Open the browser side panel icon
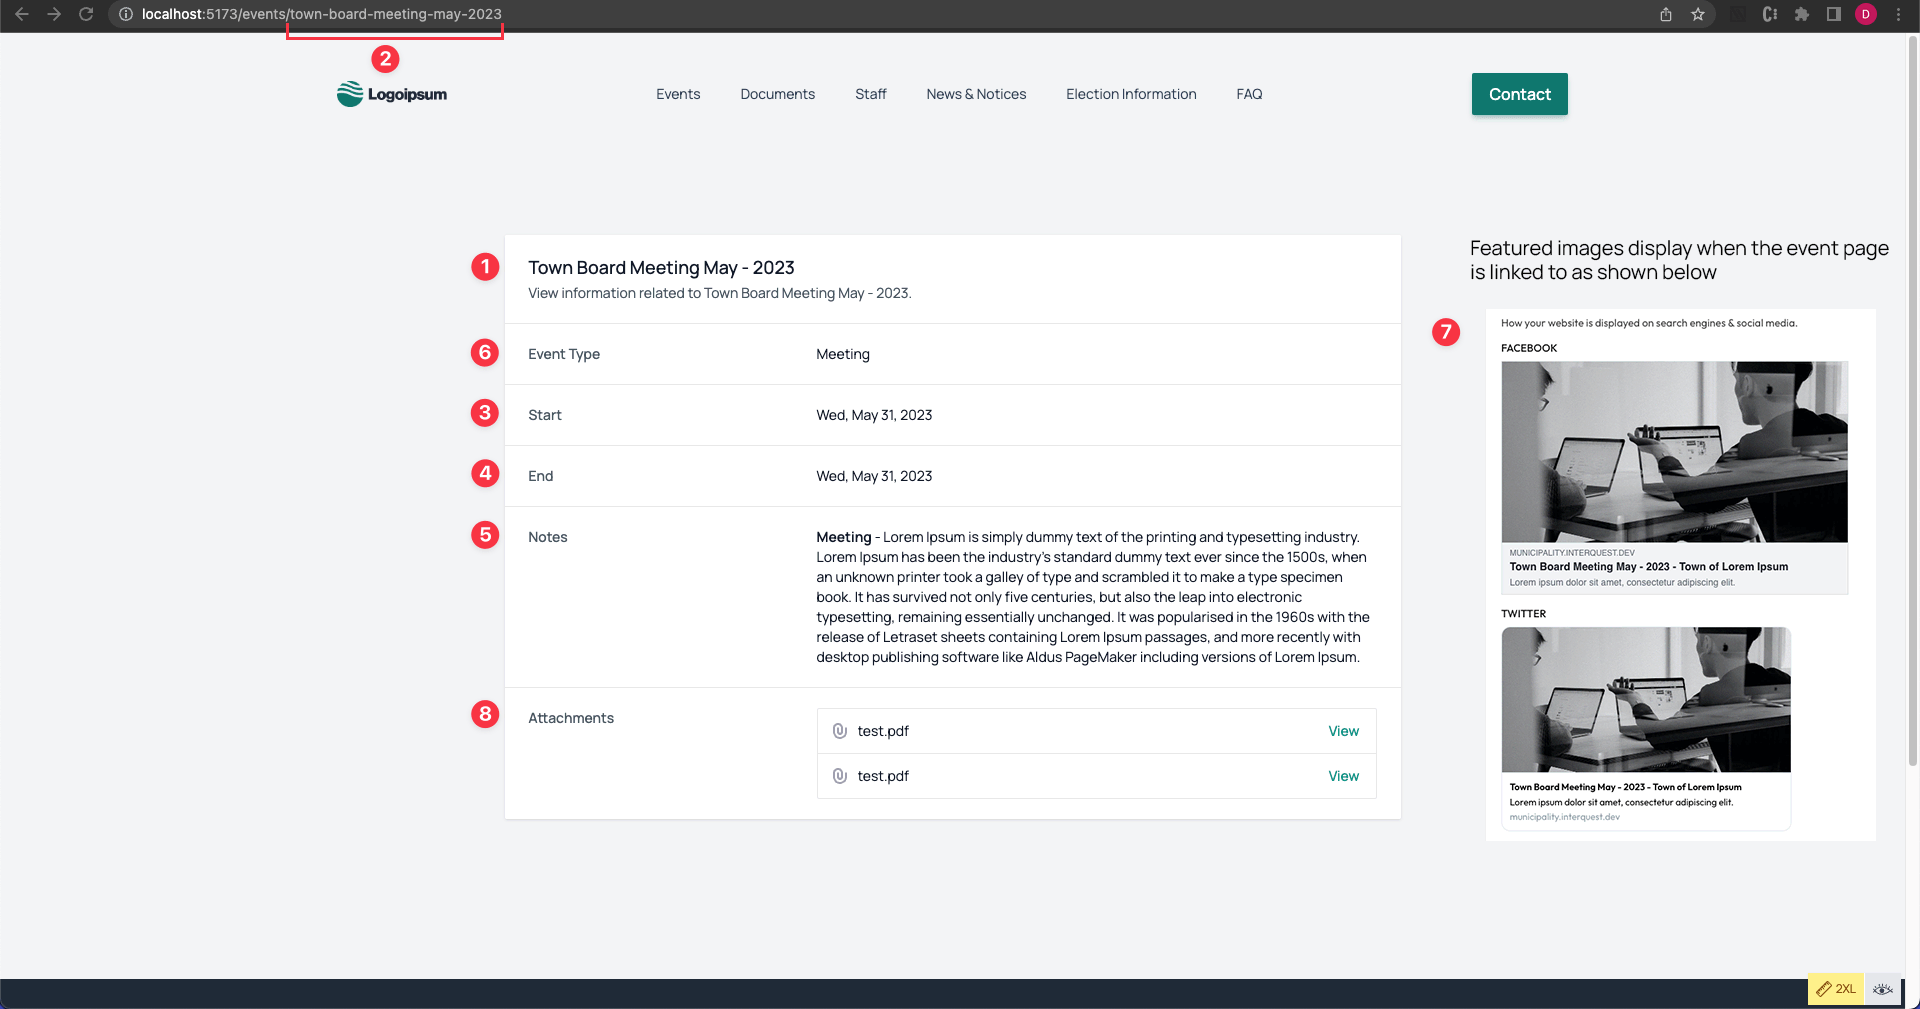This screenshot has width=1920, height=1009. pyautogui.click(x=1834, y=14)
